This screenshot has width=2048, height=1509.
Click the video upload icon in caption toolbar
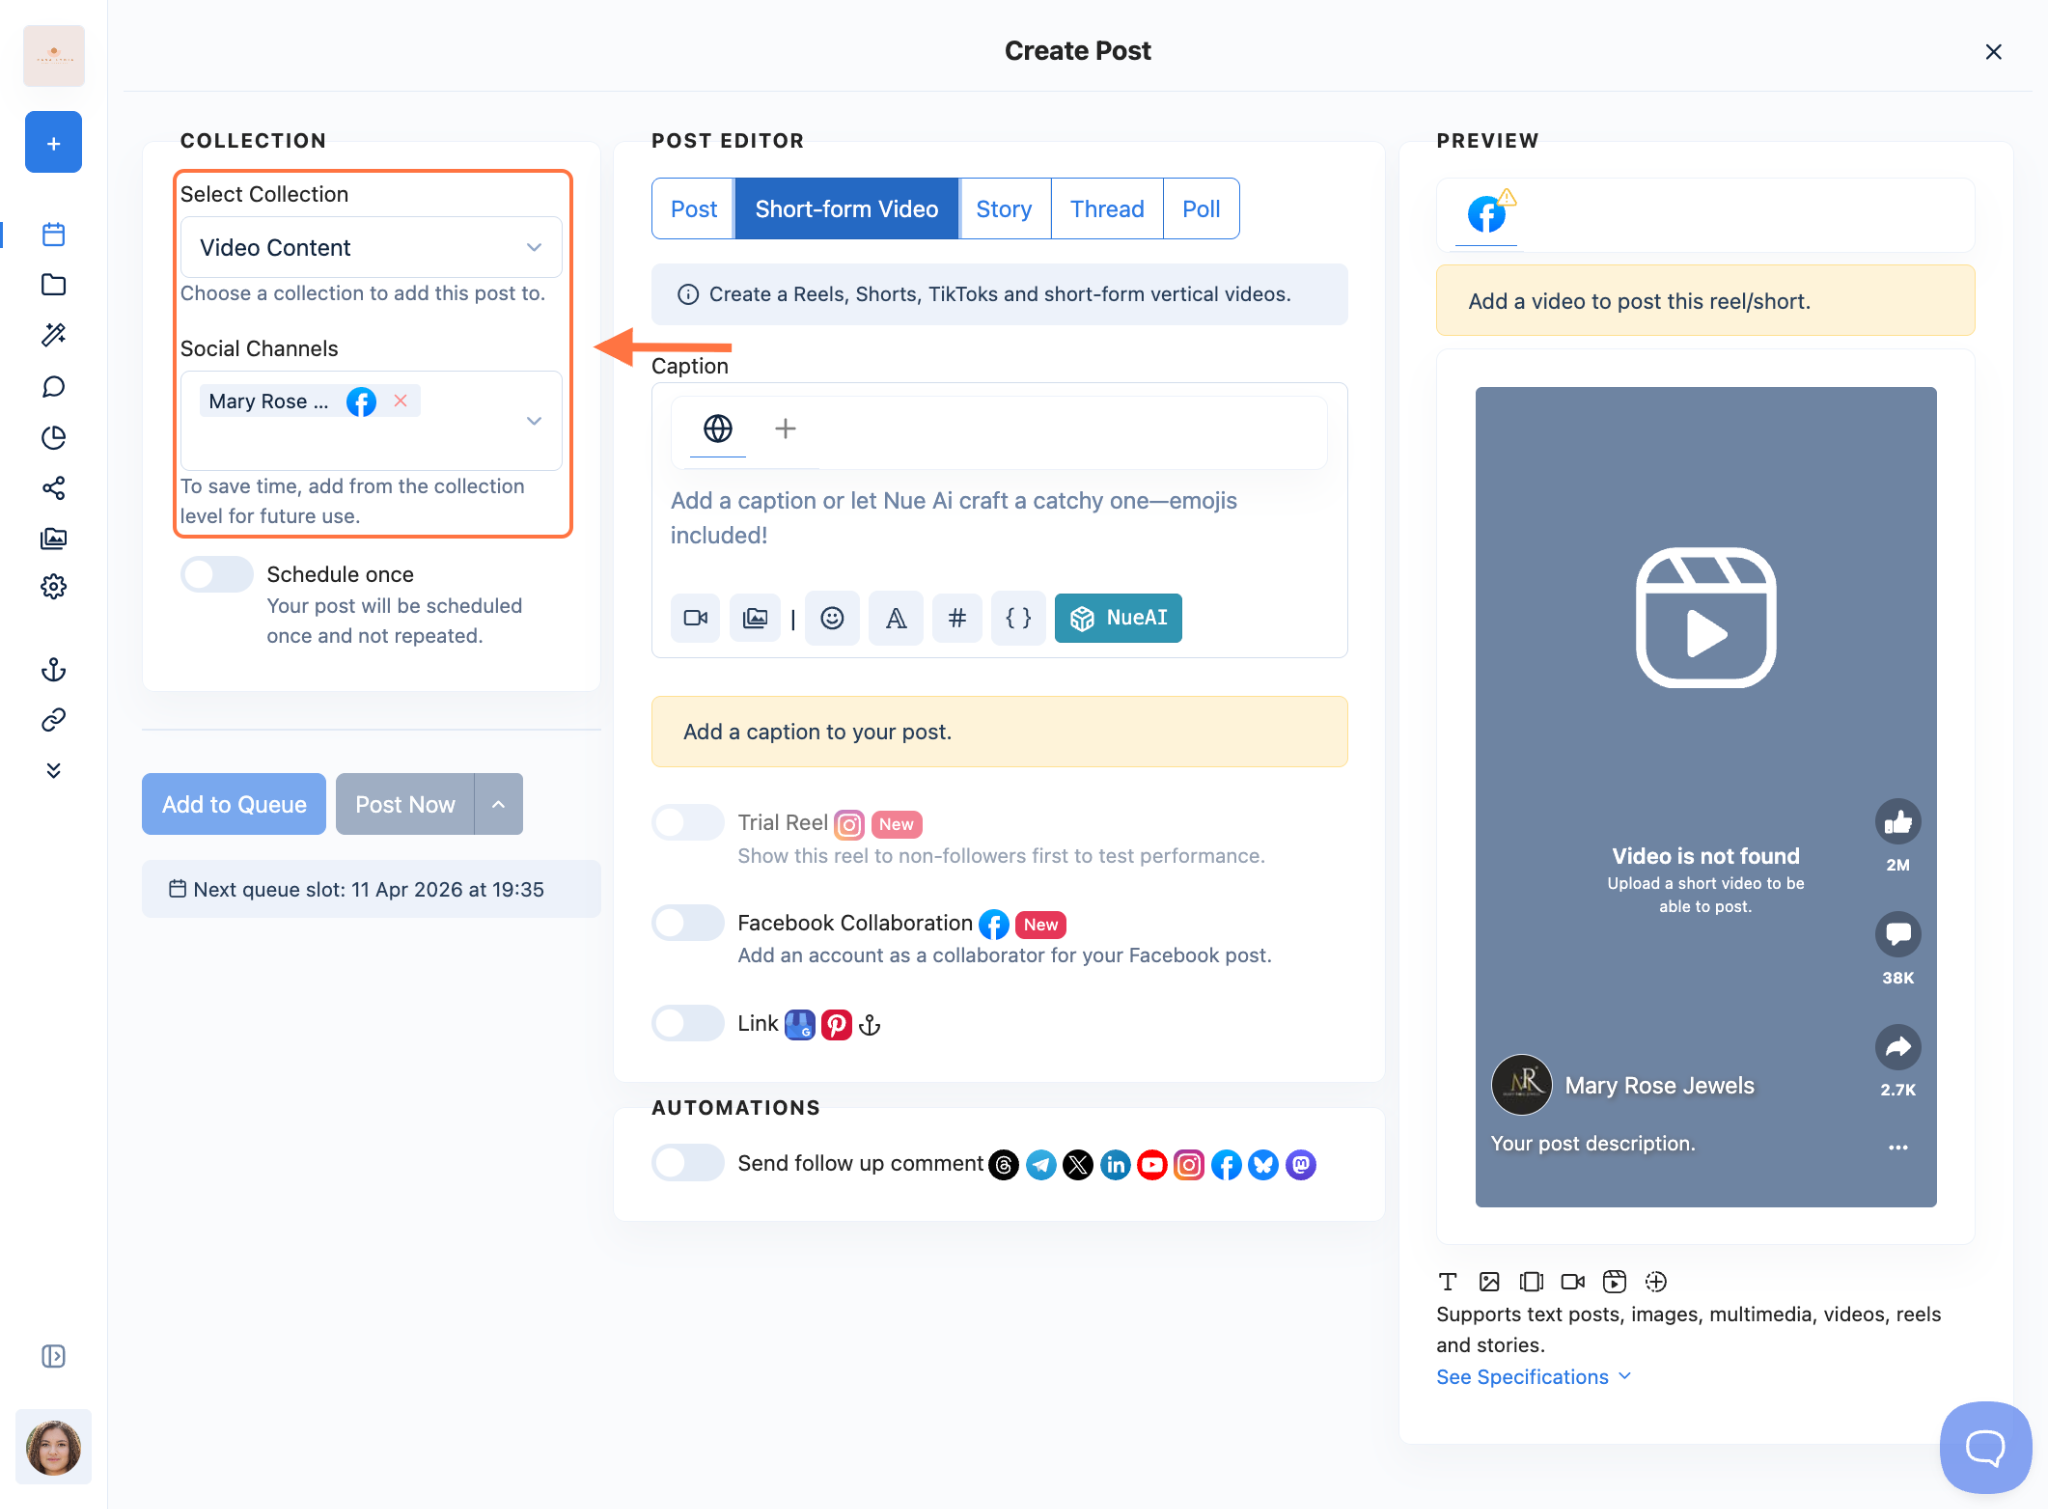coord(695,618)
